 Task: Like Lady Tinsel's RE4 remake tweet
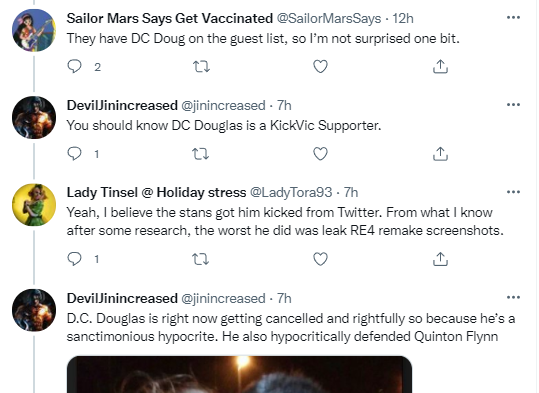point(320,259)
